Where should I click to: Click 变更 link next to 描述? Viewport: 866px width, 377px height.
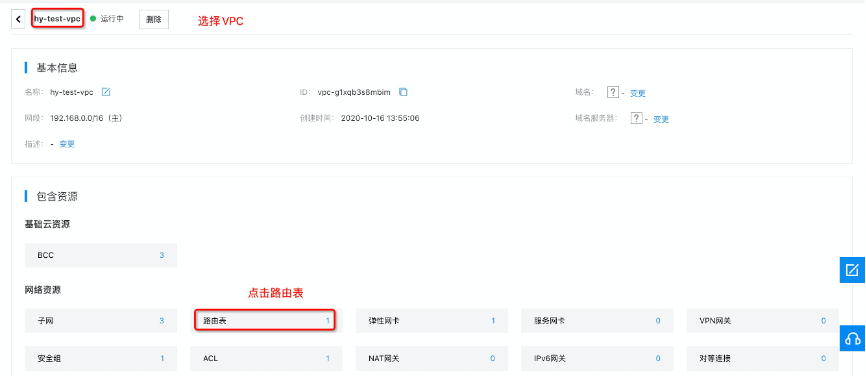pos(67,144)
